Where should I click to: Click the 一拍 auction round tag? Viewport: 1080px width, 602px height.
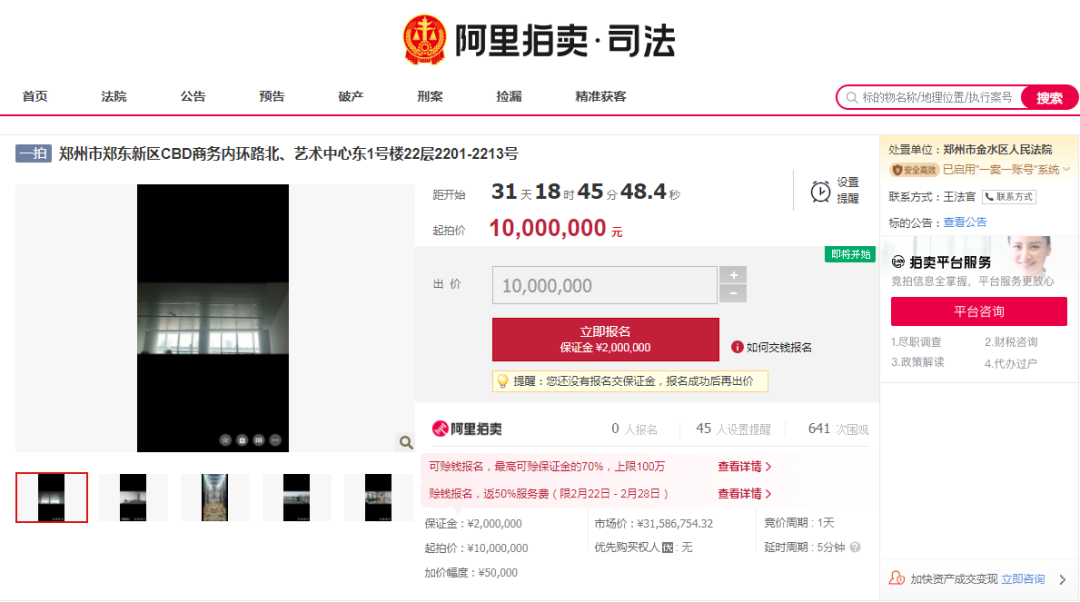click(33, 154)
